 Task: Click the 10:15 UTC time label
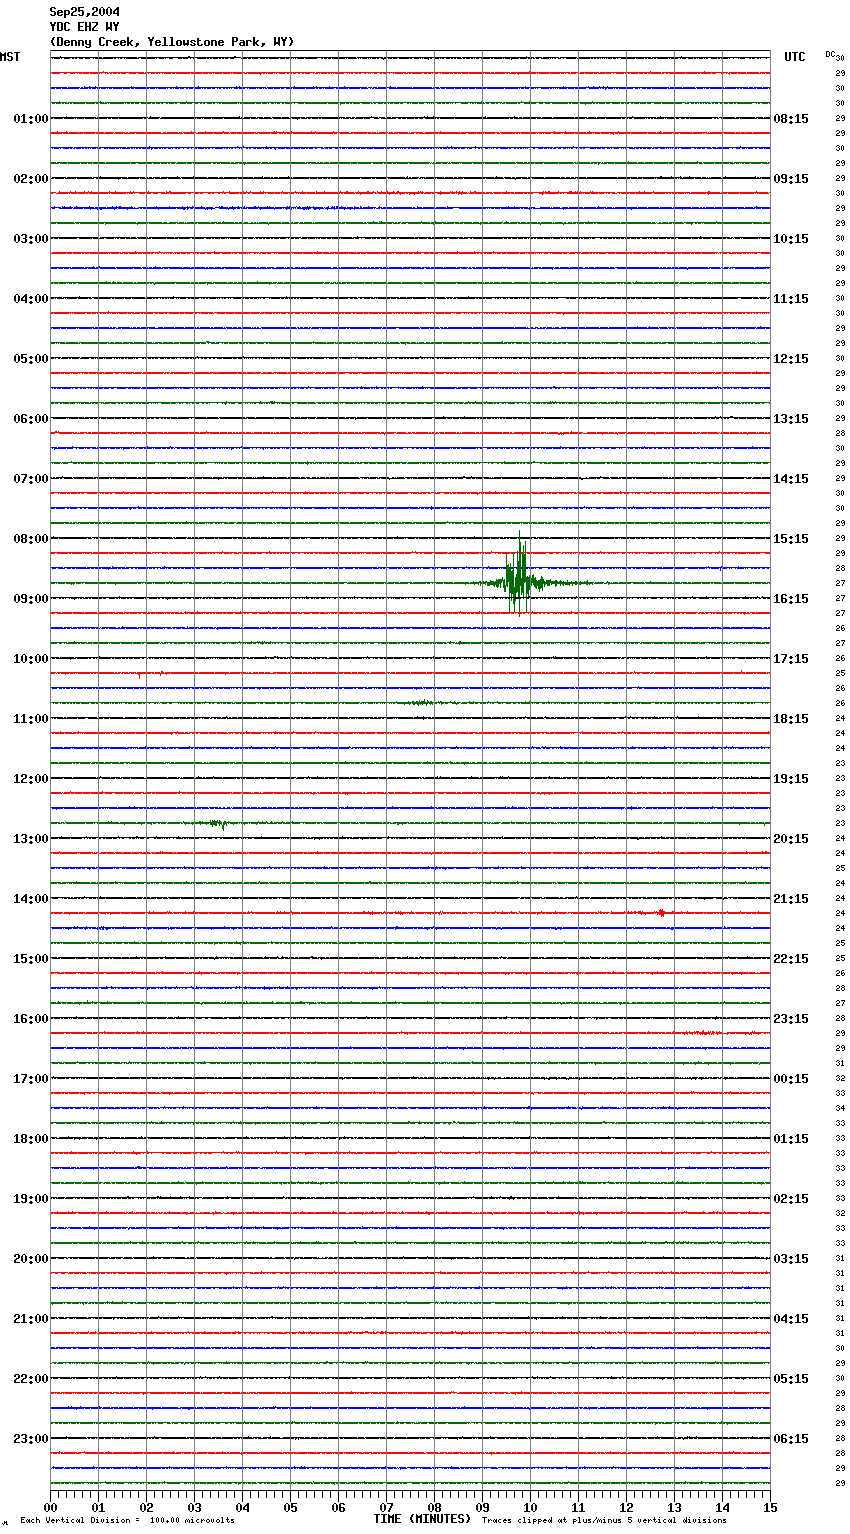tap(791, 239)
